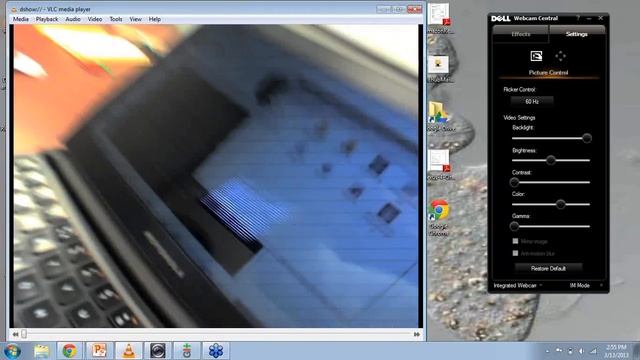Open the Integrated Webcam dropdown
The image size is (640, 360).
tap(518, 286)
